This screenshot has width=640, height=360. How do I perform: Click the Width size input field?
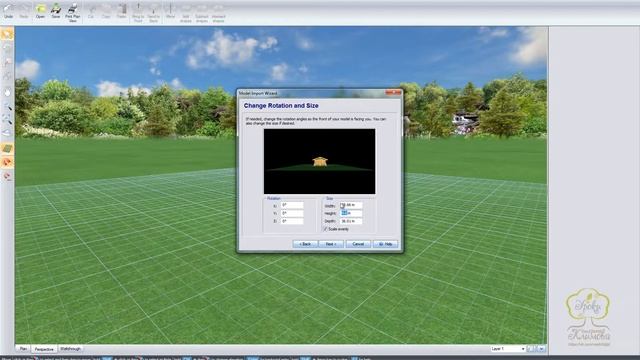(x=351, y=205)
